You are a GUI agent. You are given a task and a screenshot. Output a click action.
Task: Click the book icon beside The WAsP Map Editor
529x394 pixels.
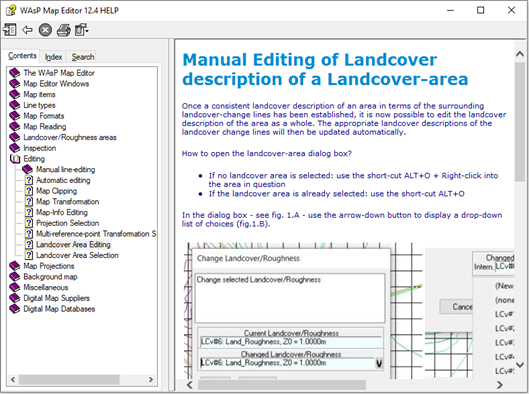(15, 73)
